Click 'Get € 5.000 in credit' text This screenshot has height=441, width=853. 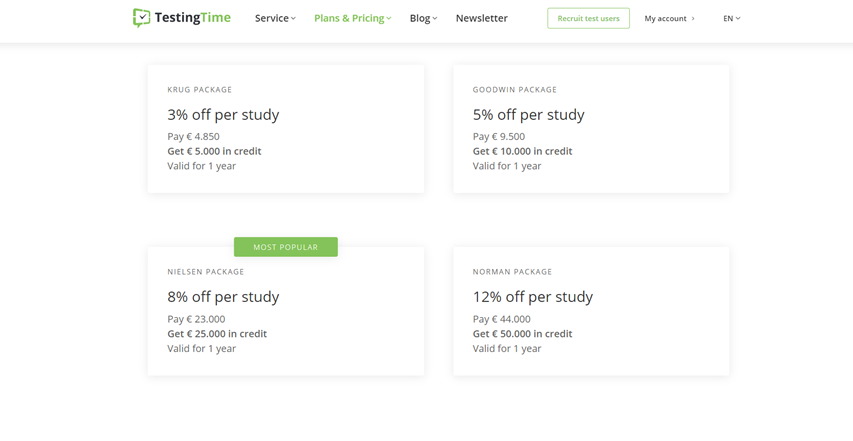pyautogui.click(x=214, y=151)
